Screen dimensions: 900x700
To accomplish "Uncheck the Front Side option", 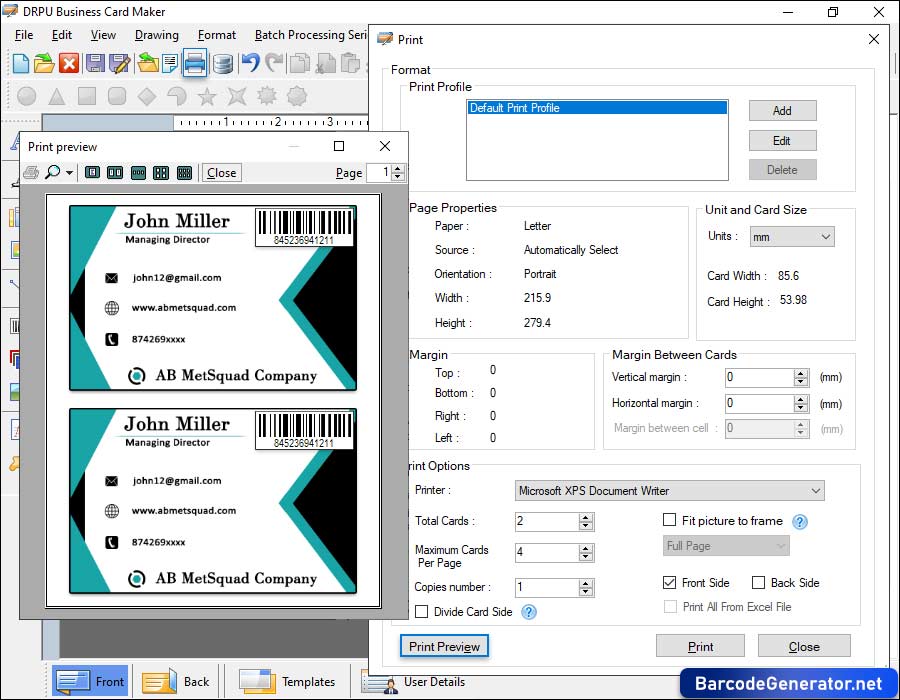I will click(670, 582).
